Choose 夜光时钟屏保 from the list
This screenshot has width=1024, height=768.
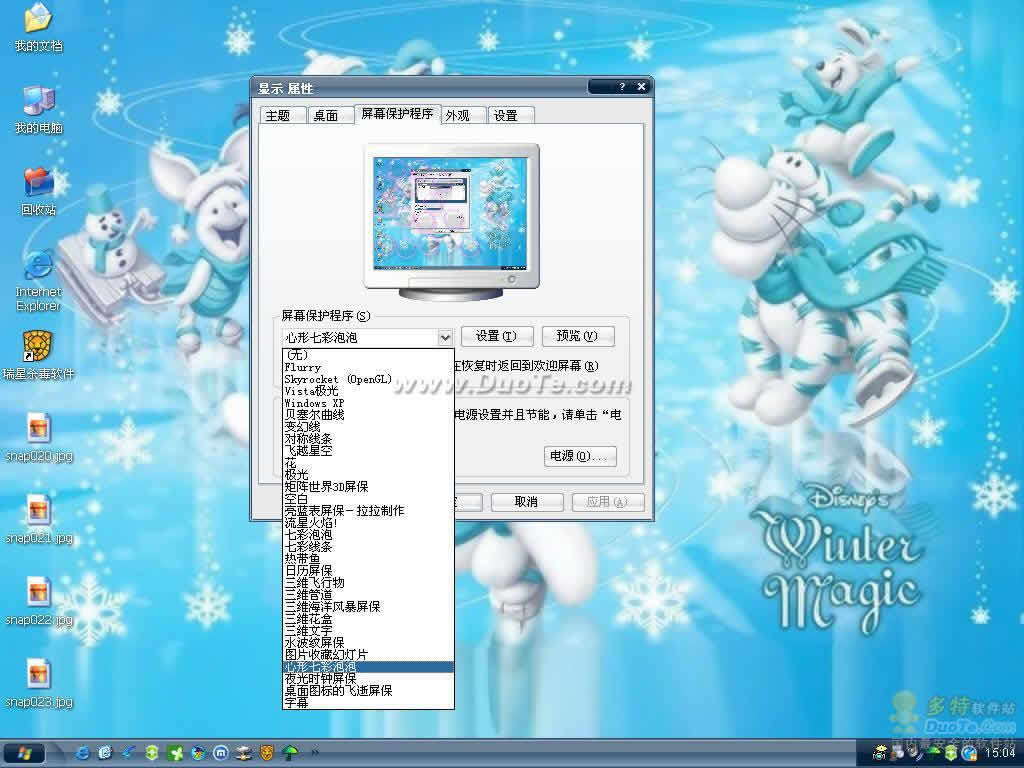[x=320, y=679]
